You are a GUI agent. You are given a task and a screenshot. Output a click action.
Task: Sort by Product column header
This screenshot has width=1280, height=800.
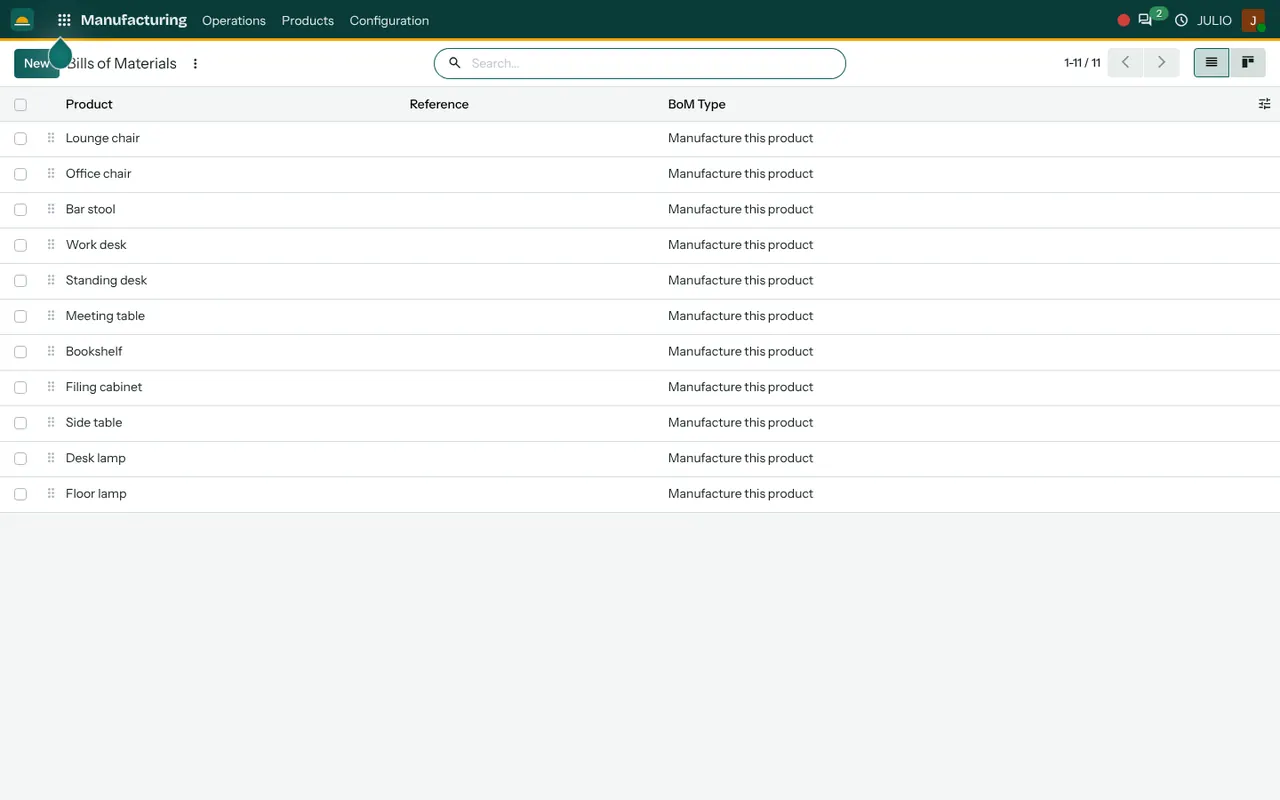(89, 104)
